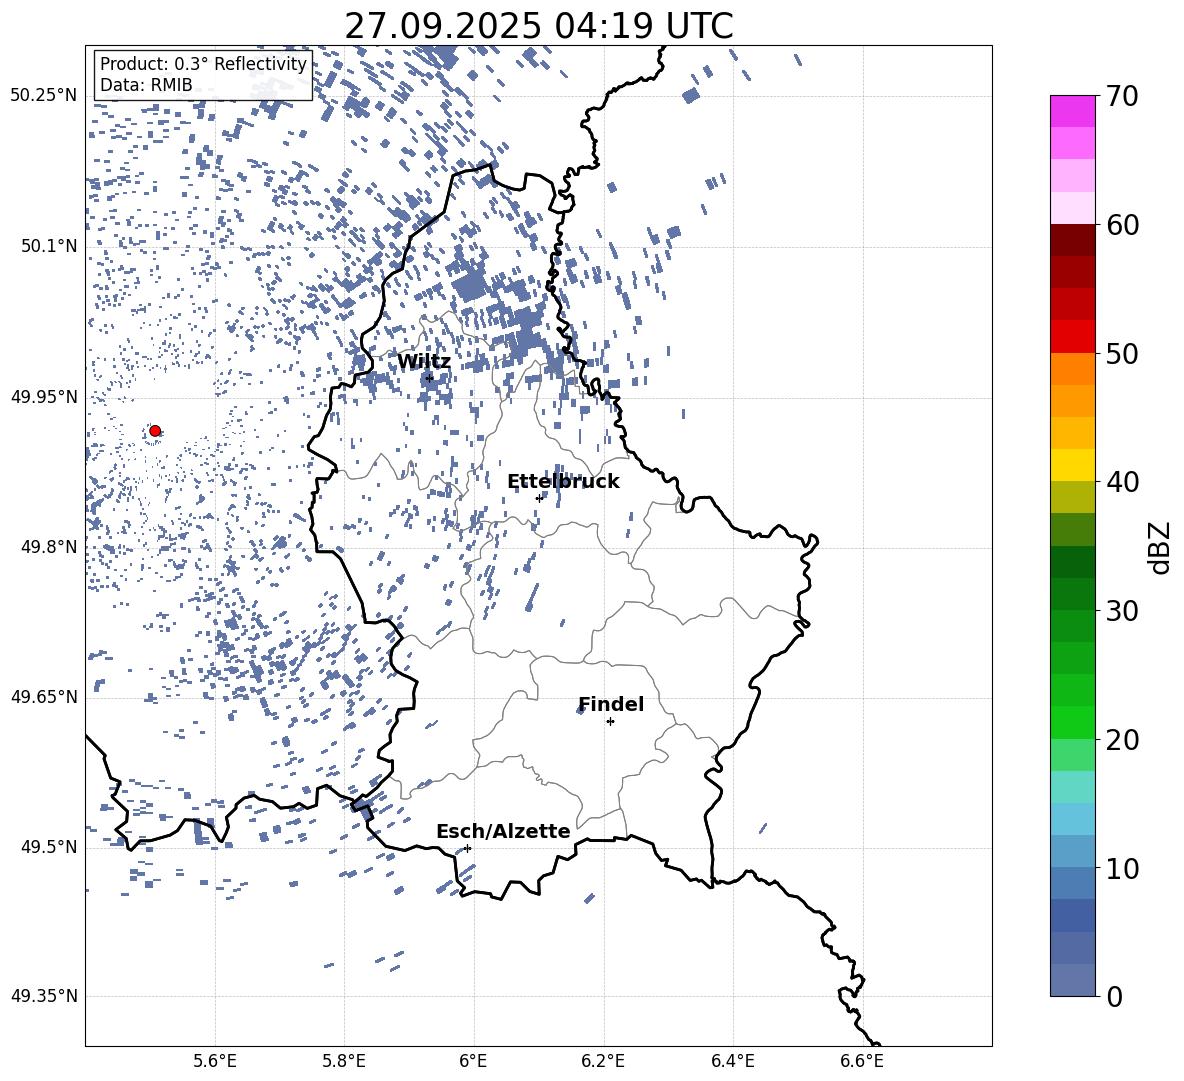Click the 50.1°N latitude label
Viewport: 1184px width, 1081px height.
coord(49,246)
